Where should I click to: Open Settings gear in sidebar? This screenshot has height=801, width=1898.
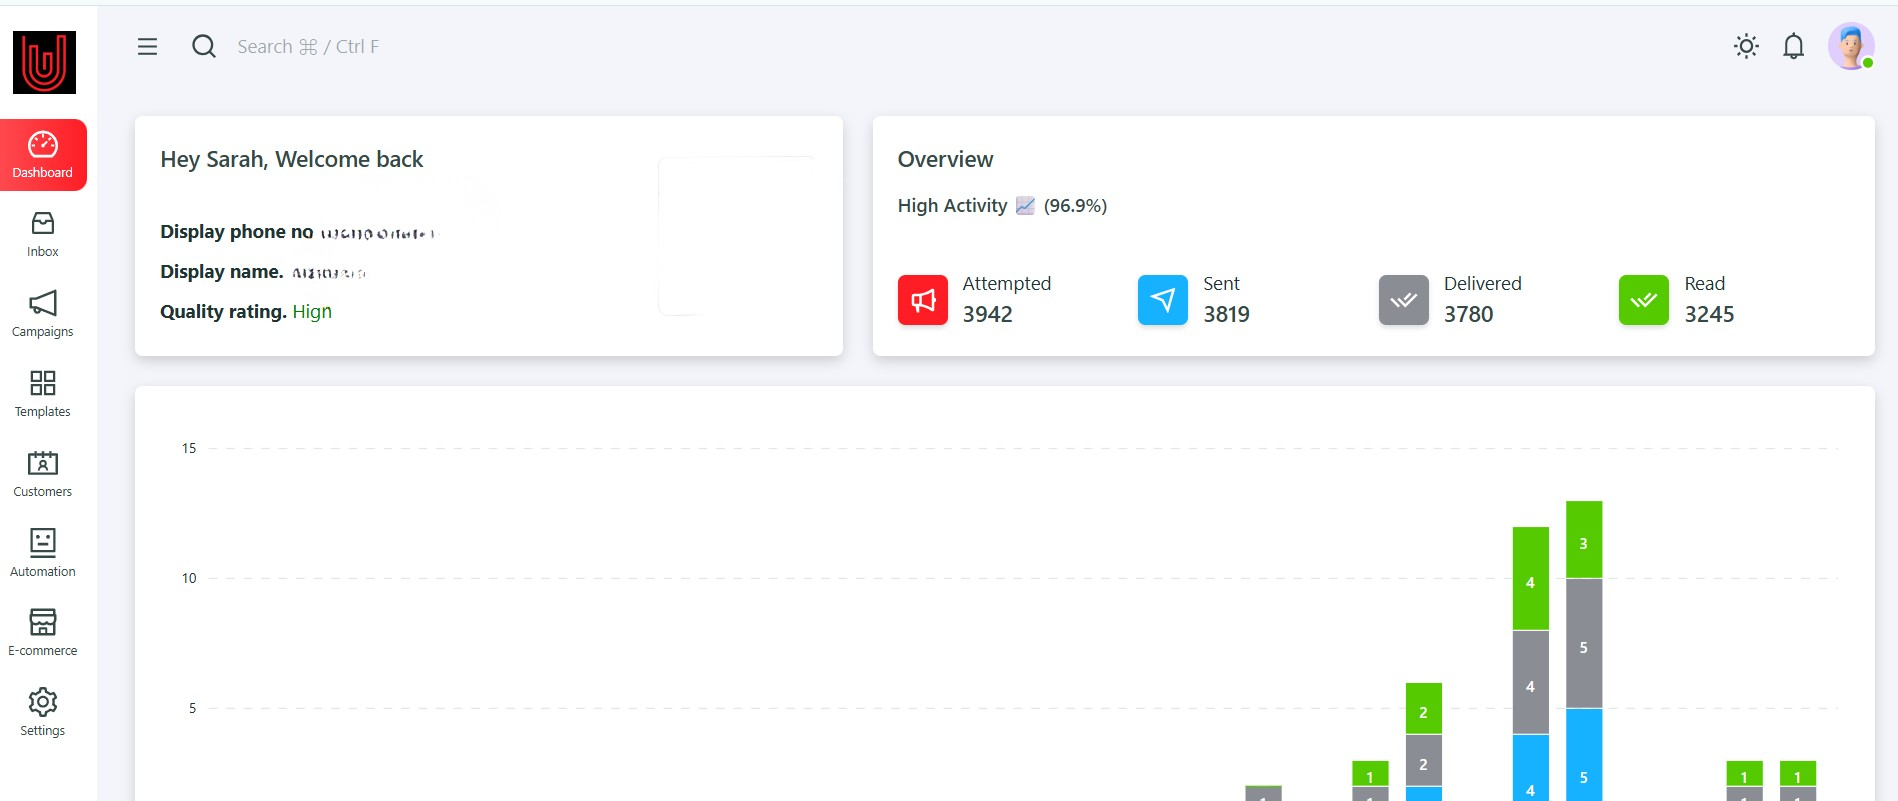[x=42, y=713]
